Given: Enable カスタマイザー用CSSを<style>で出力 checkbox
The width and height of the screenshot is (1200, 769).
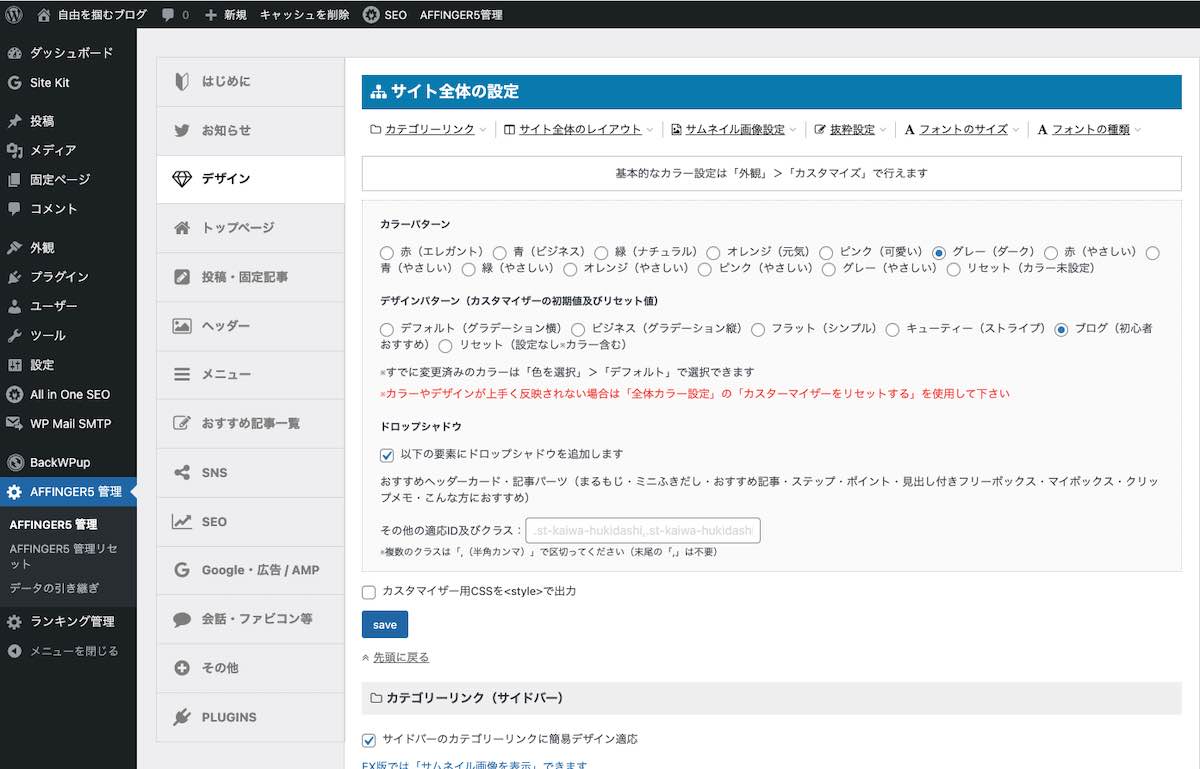Looking at the screenshot, I should click(369, 592).
